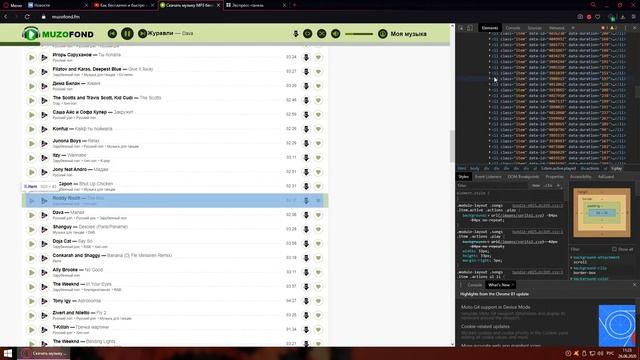Pause the currently playing track in header
Image resolution: width=640 pixels, height=360 pixels.
(x=127, y=33)
